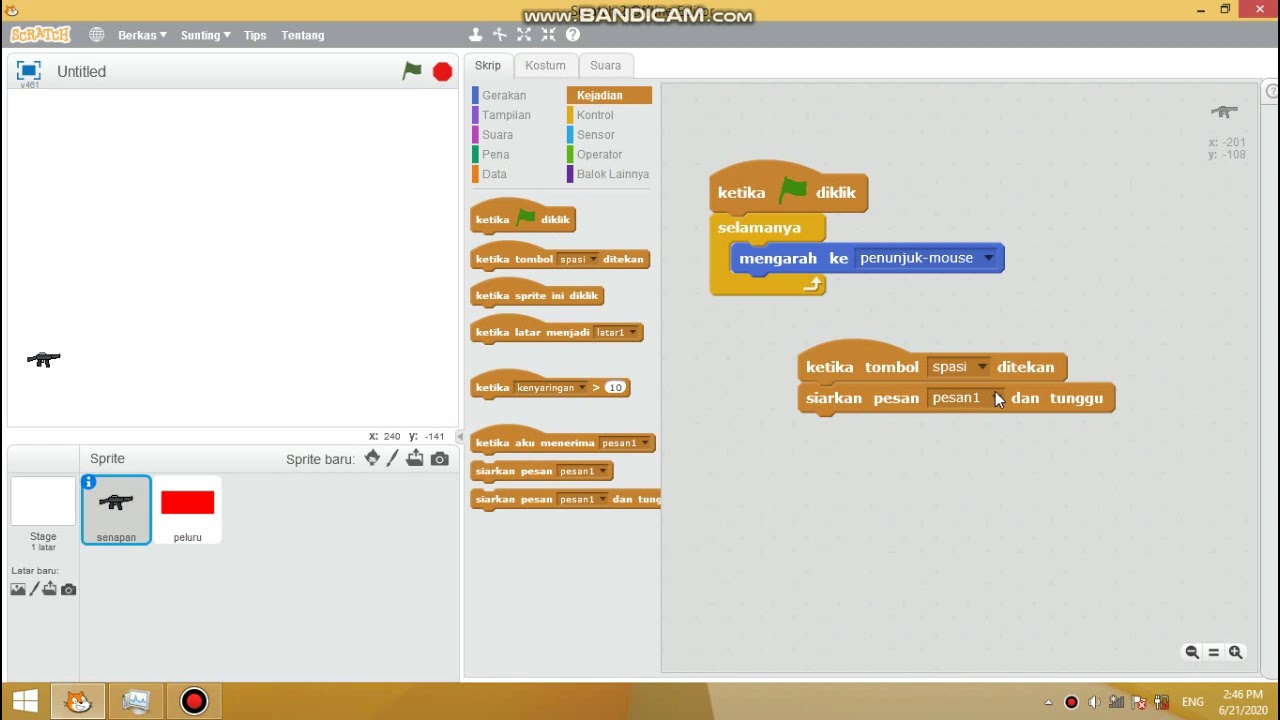The image size is (1280, 720).
Task: Click the block help question-mark icon
Action: [573, 35]
